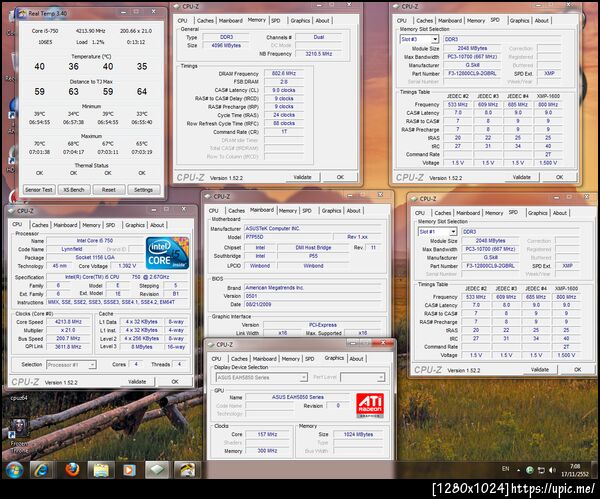Click Validate in the Slot #3 SPD window

tap(522, 177)
